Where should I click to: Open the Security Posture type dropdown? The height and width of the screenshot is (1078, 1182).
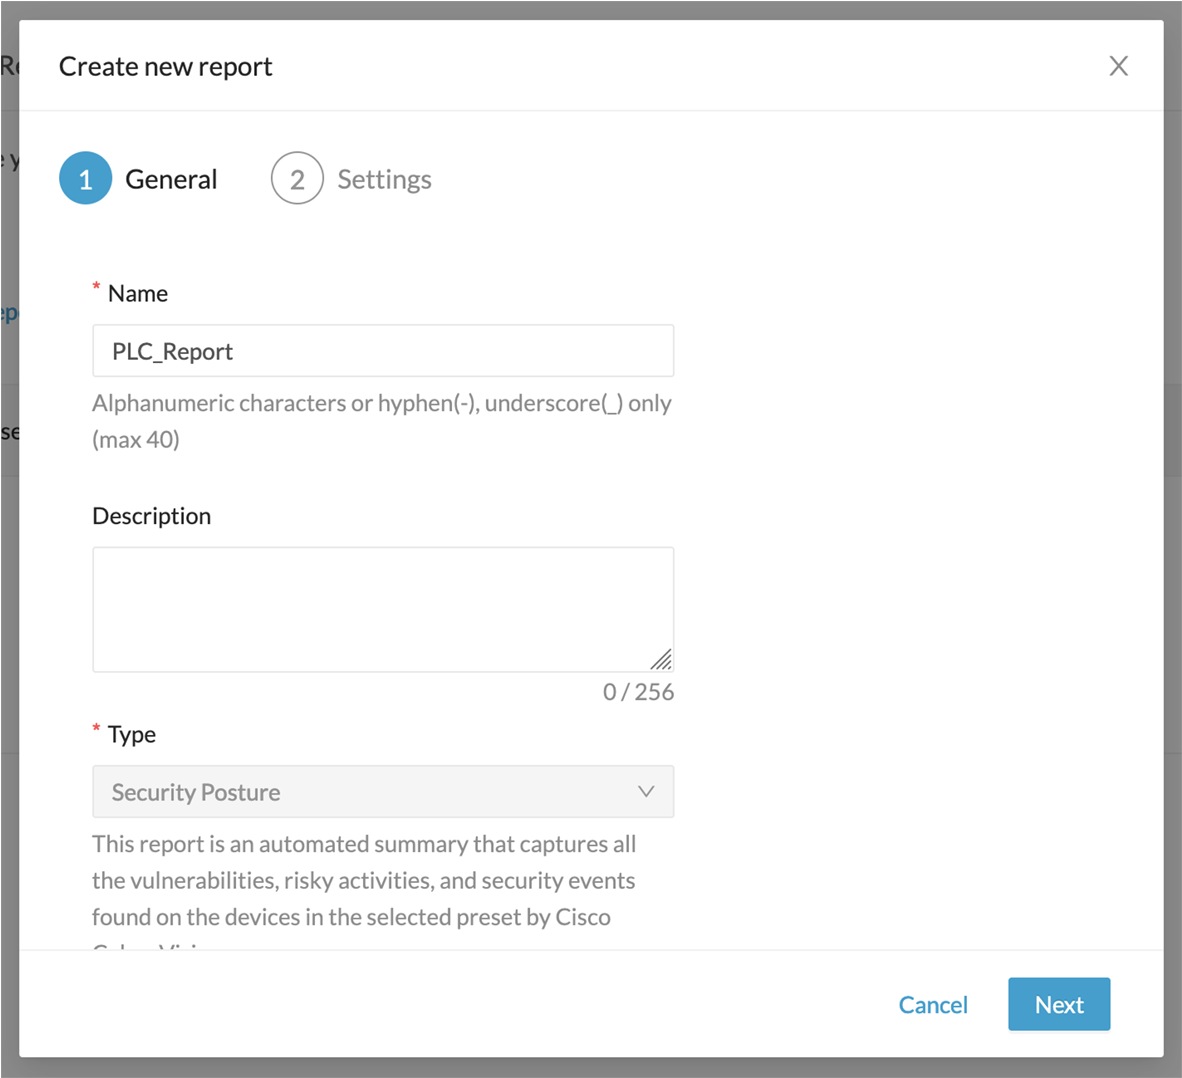tap(383, 790)
